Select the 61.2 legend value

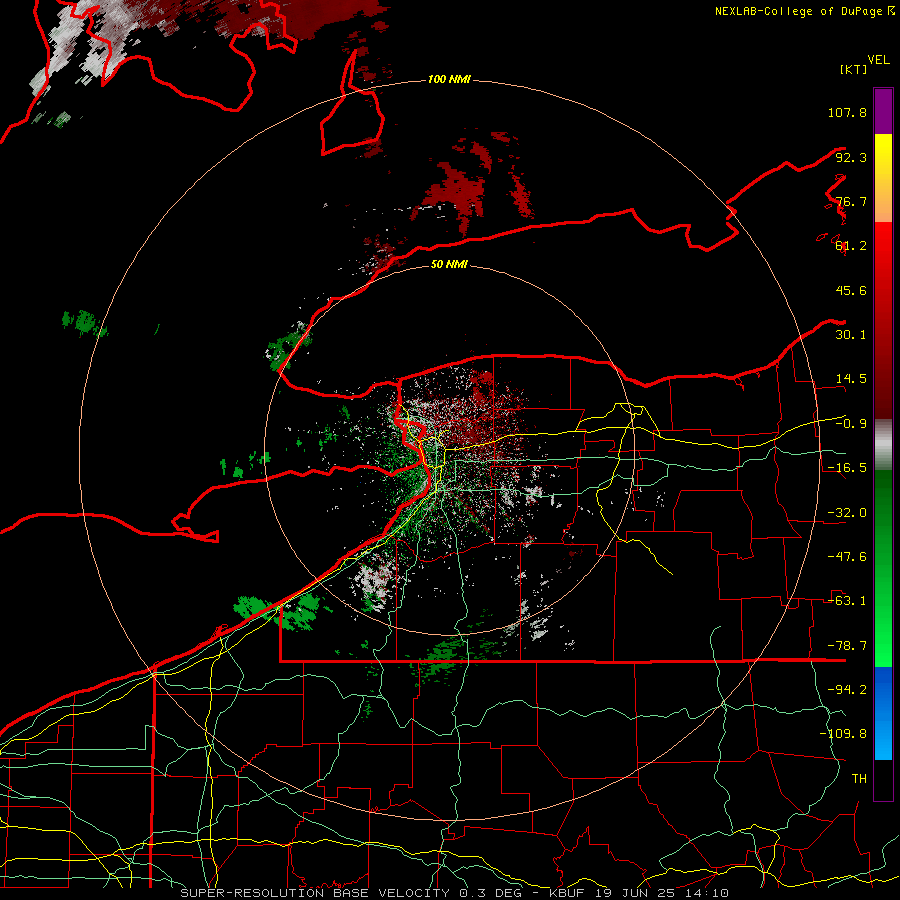pos(851,246)
